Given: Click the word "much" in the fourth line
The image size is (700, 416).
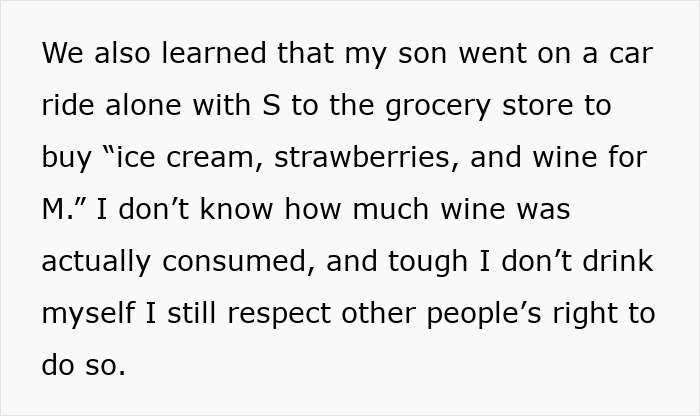Looking at the screenshot, I should 391,209.
